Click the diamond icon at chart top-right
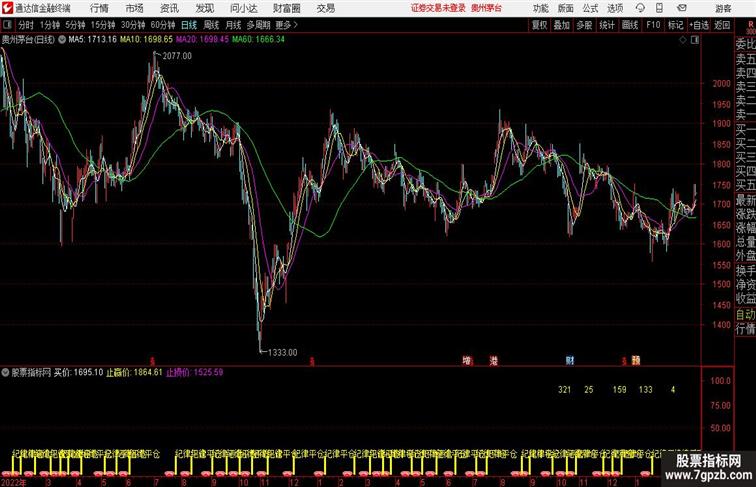Viewport: 756px width, 487px height. click(x=683, y=40)
